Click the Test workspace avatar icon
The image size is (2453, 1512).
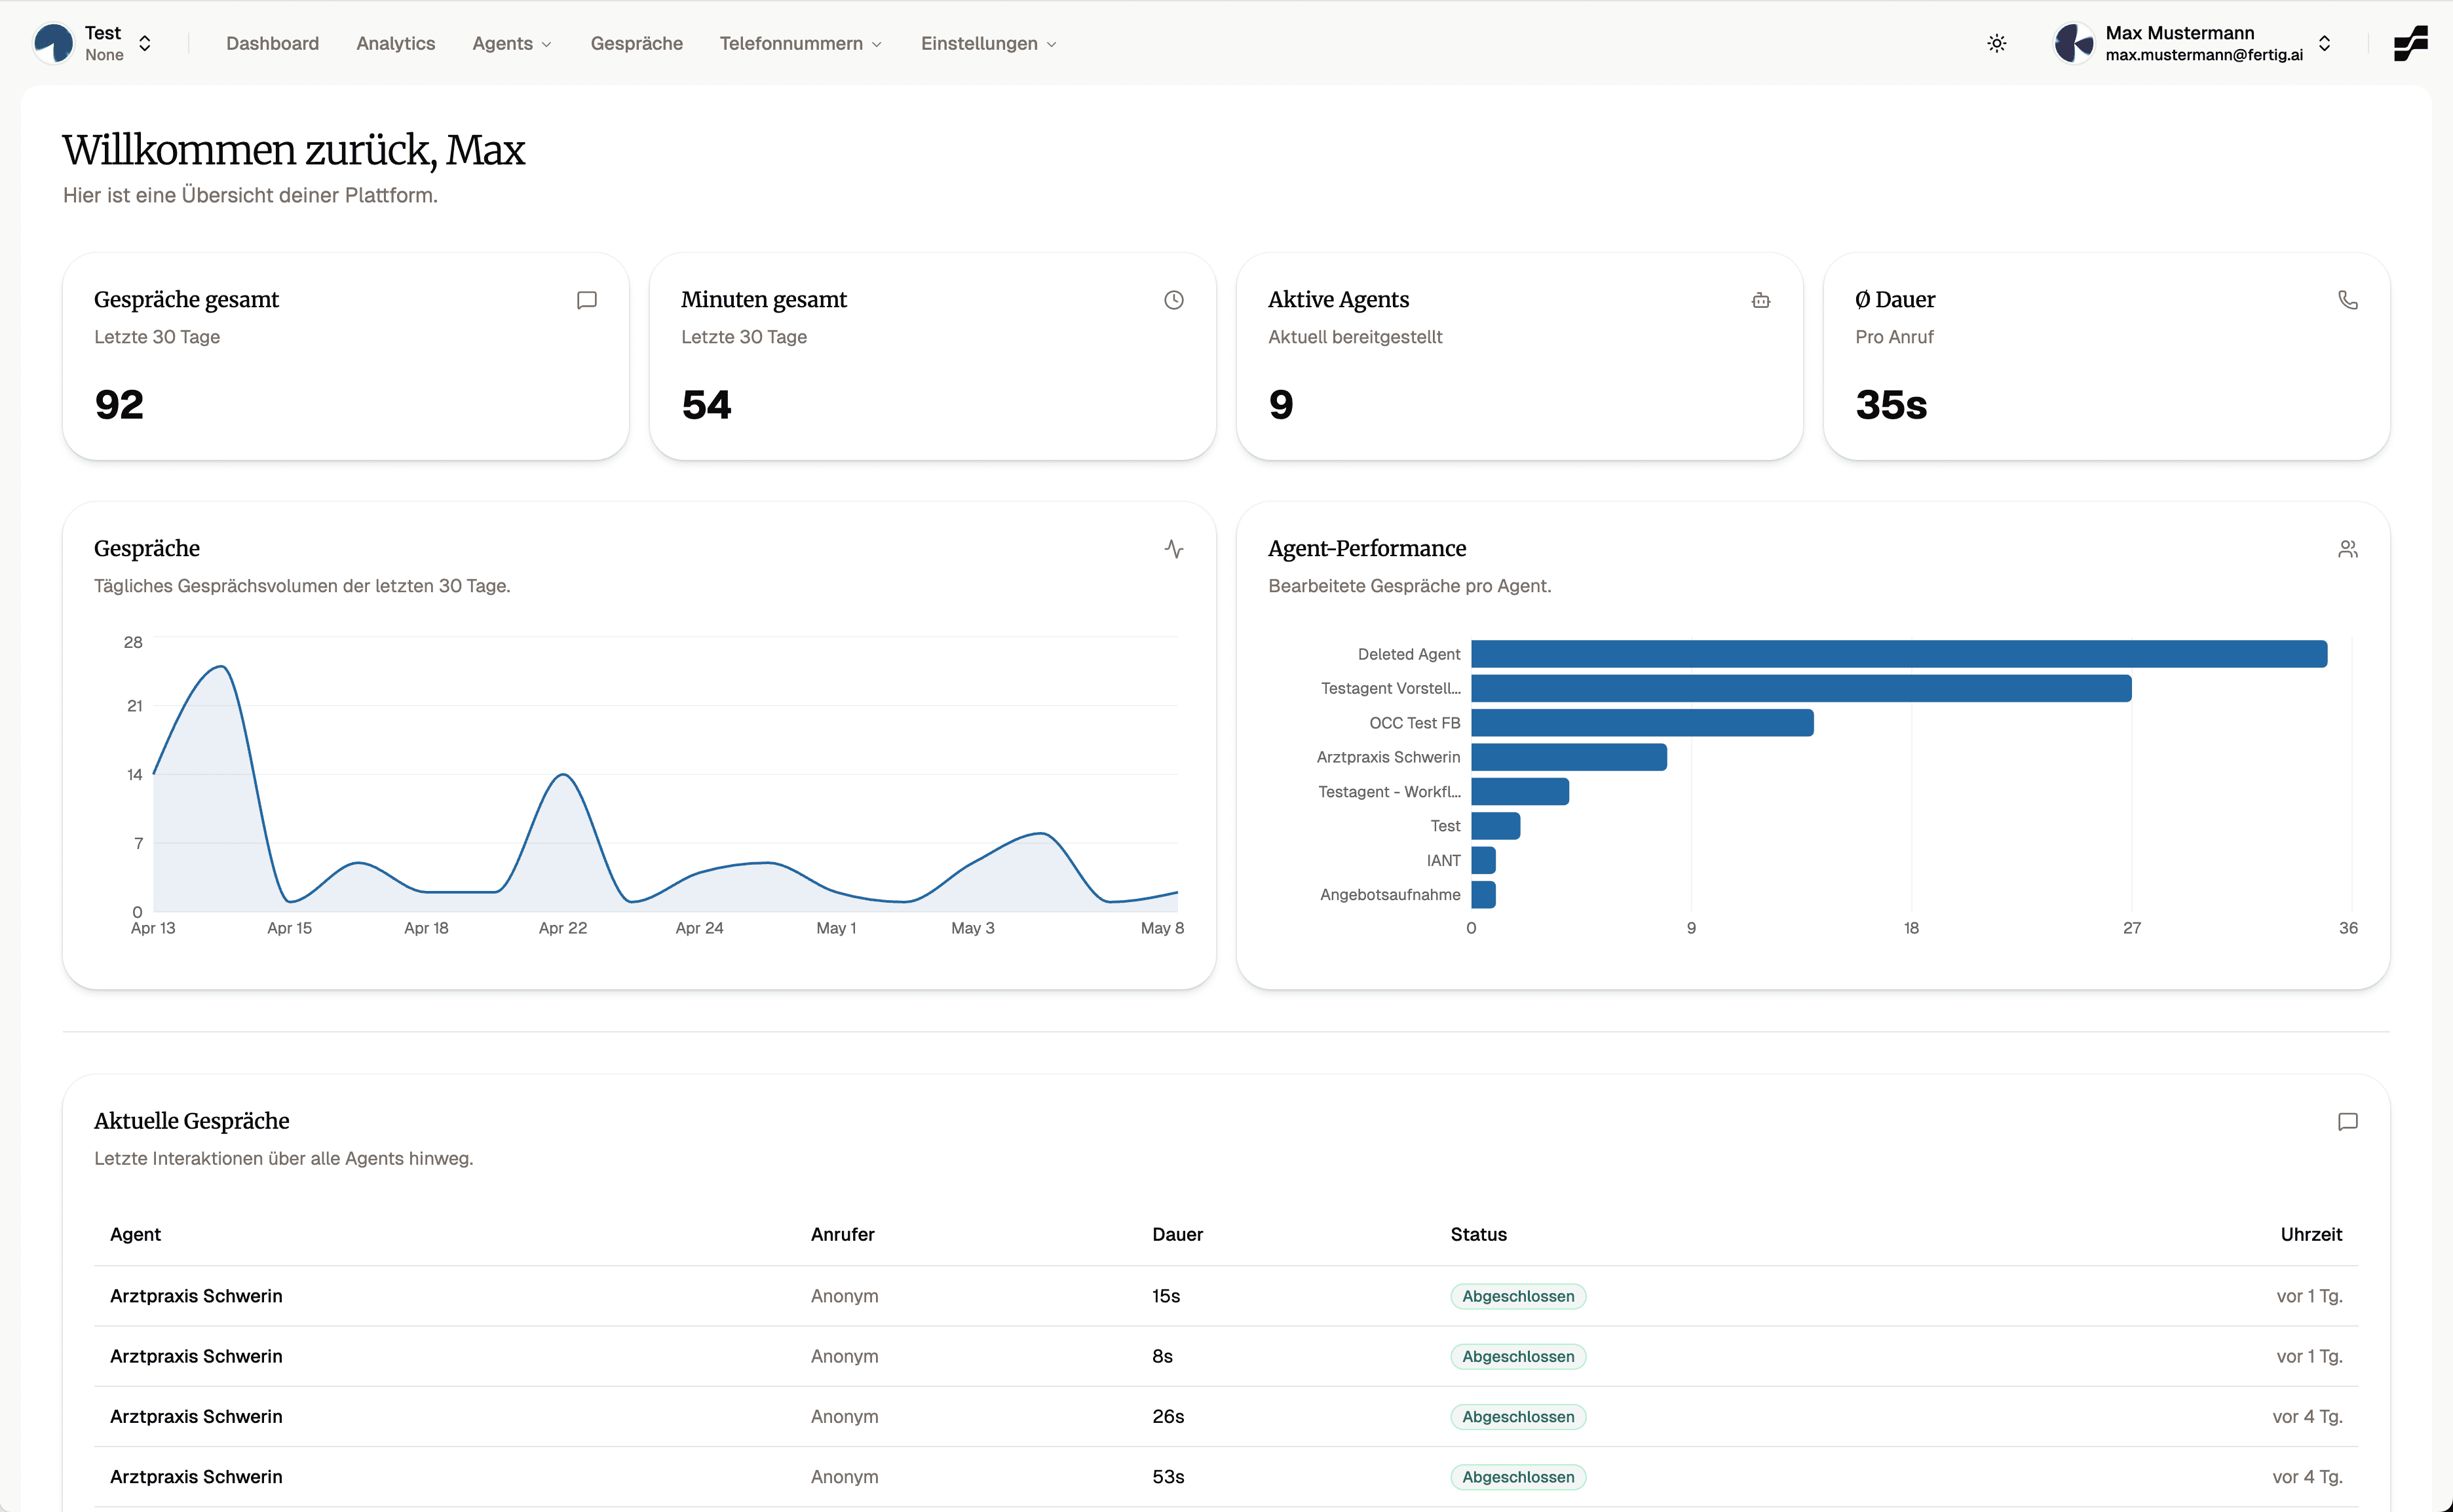tap(54, 43)
